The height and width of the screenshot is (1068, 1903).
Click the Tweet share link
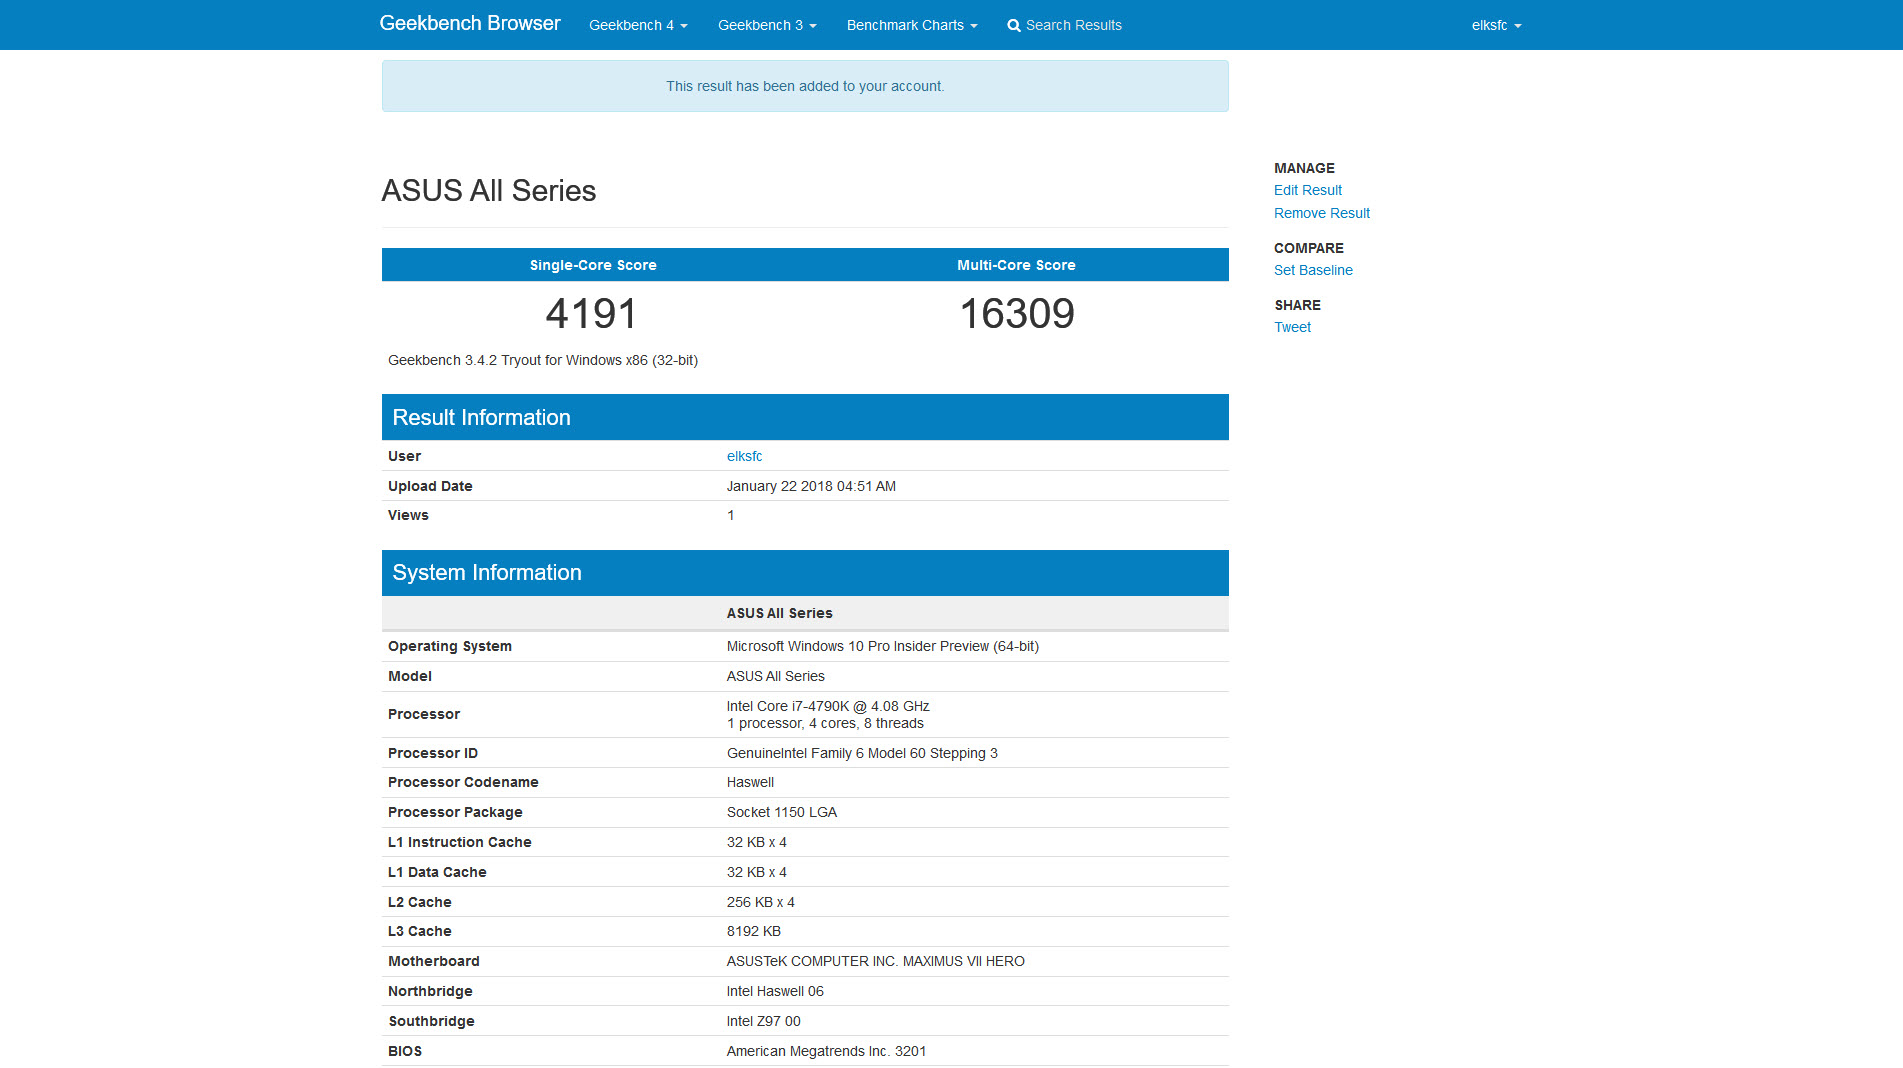[1292, 327]
